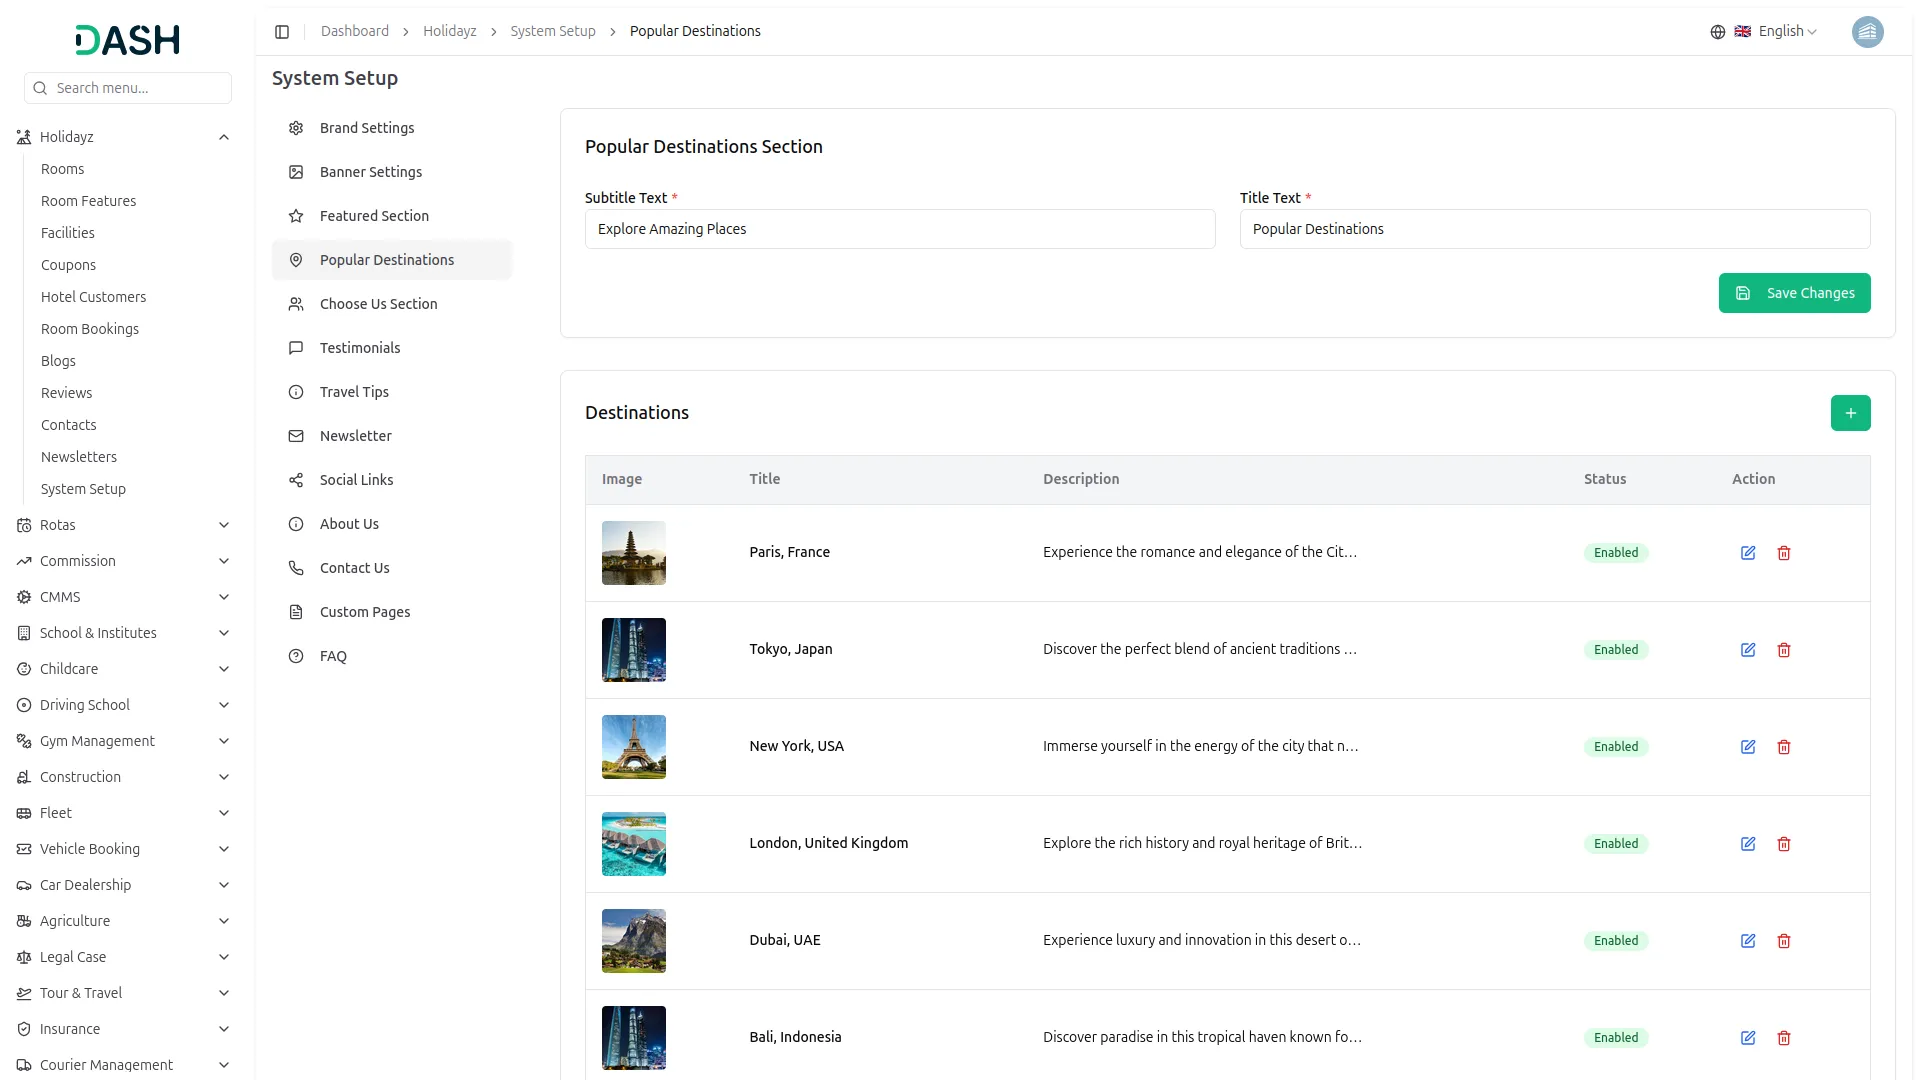Go to Testimonials setup page
The width and height of the screenshot is (1920, 1080).
(x=359, y=348)
